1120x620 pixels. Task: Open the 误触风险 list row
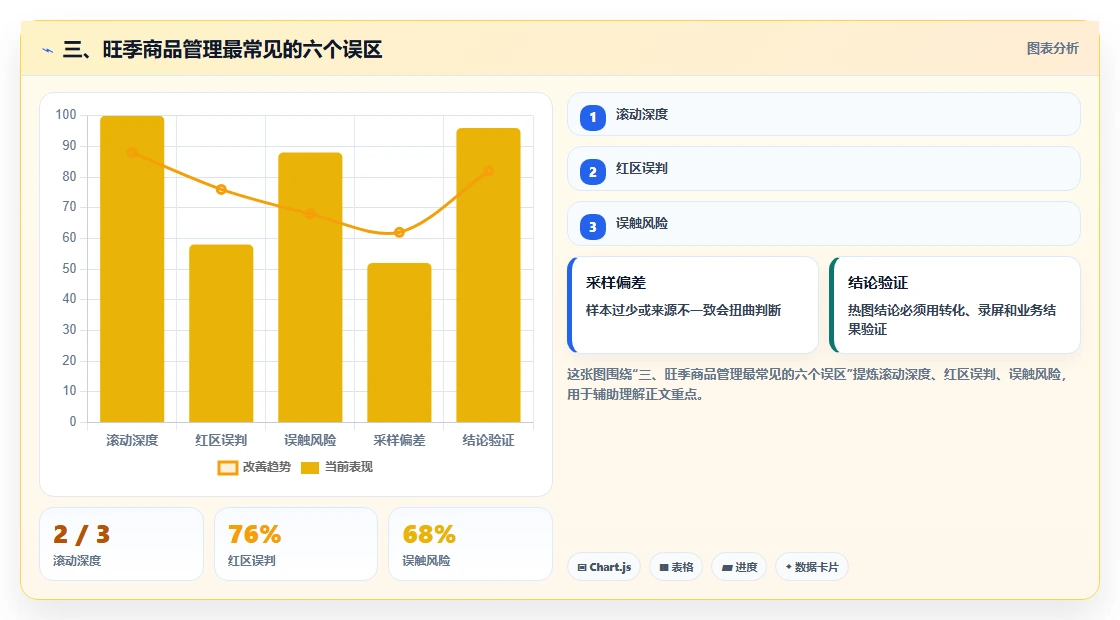pyautogui.click(x=824, y=224)
